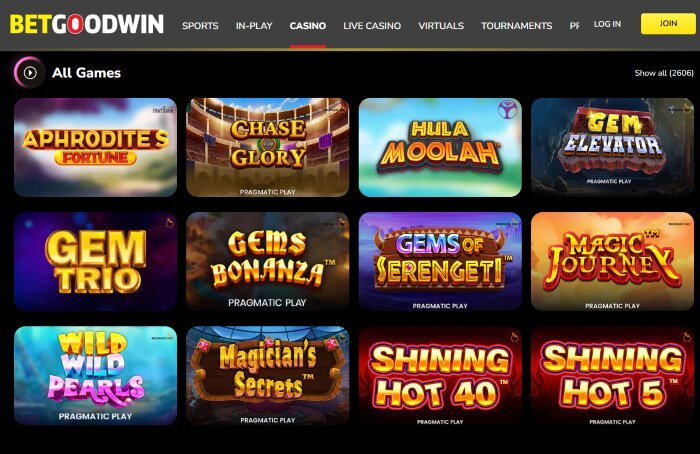
Task: Launch the Gems Bonanza game
Action: click(268, 261)
